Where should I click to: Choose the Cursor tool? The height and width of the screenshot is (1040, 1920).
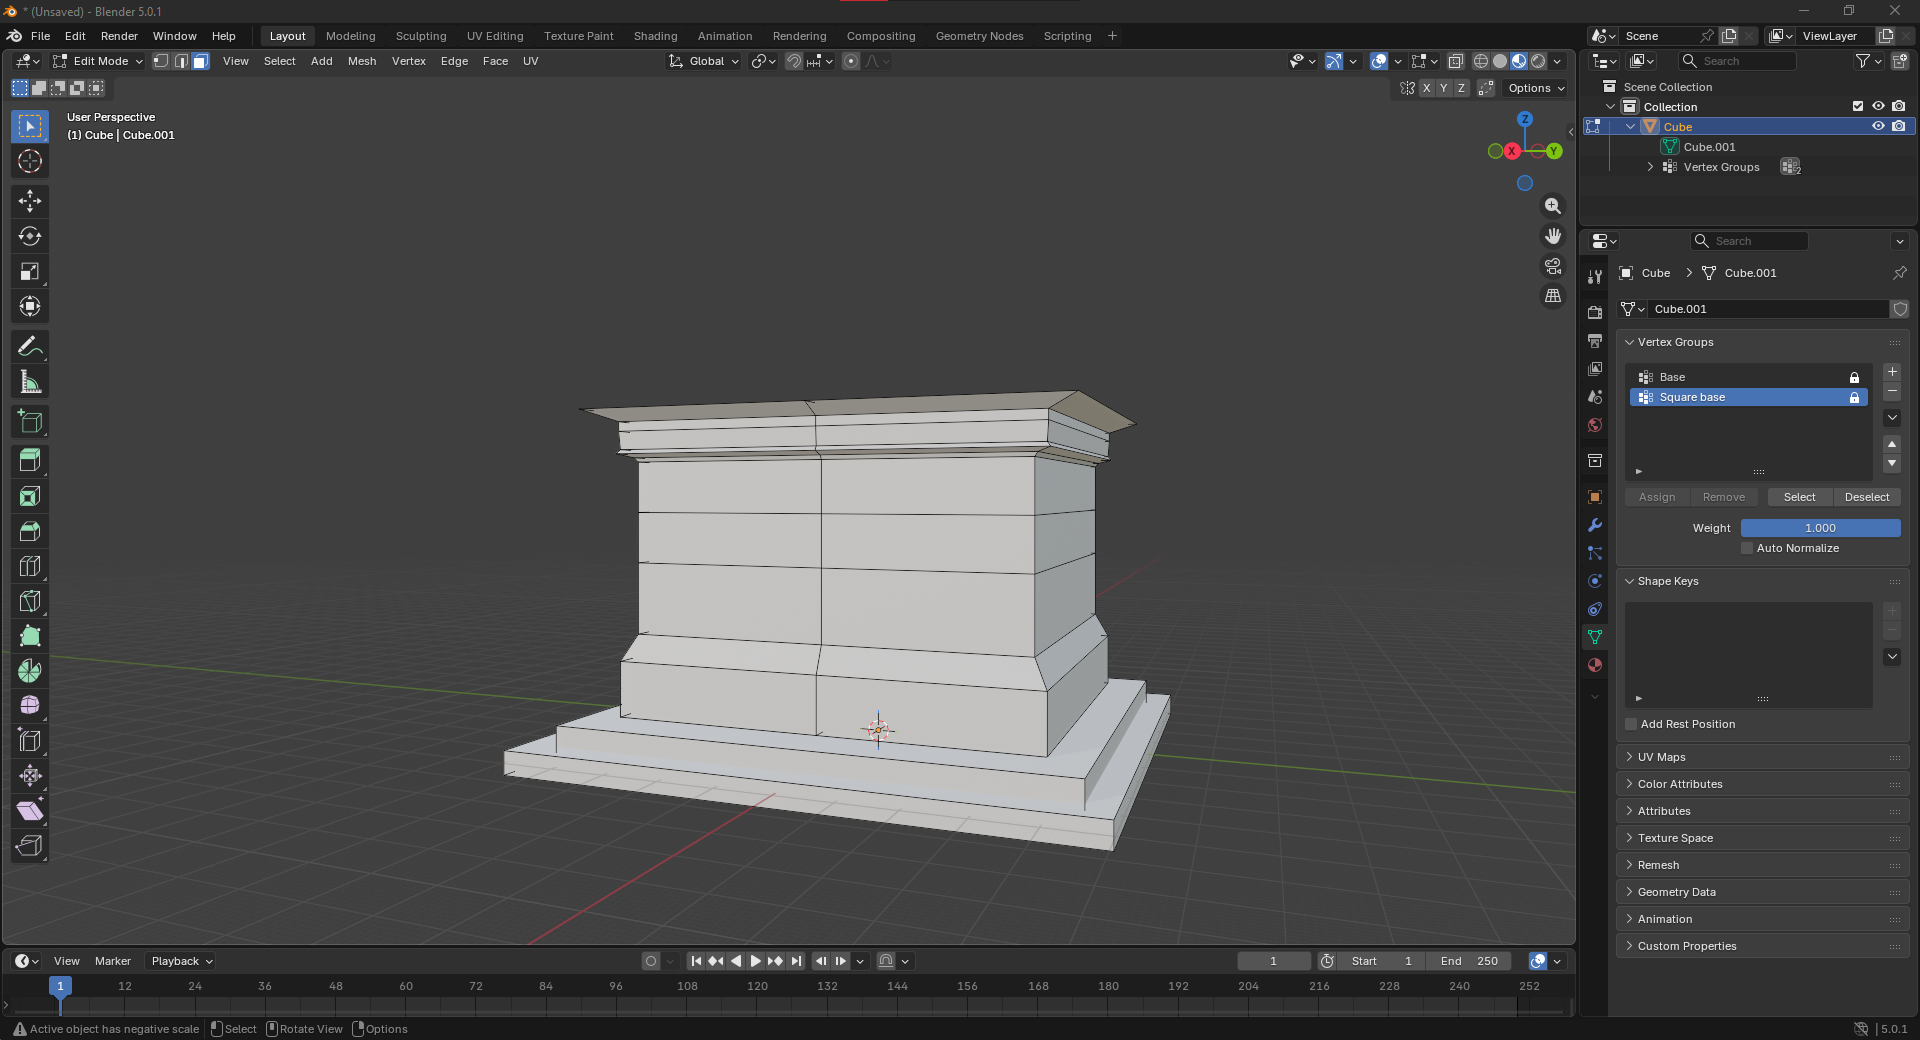click(30, 161)
